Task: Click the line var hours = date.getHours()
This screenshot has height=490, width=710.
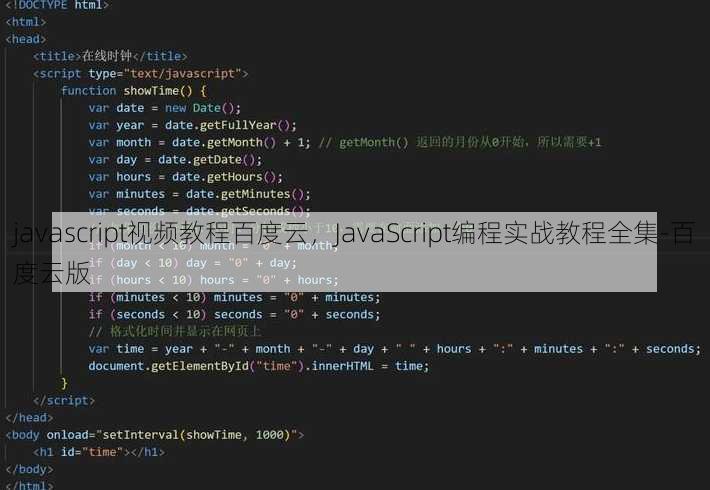Action: pos(185,177)
